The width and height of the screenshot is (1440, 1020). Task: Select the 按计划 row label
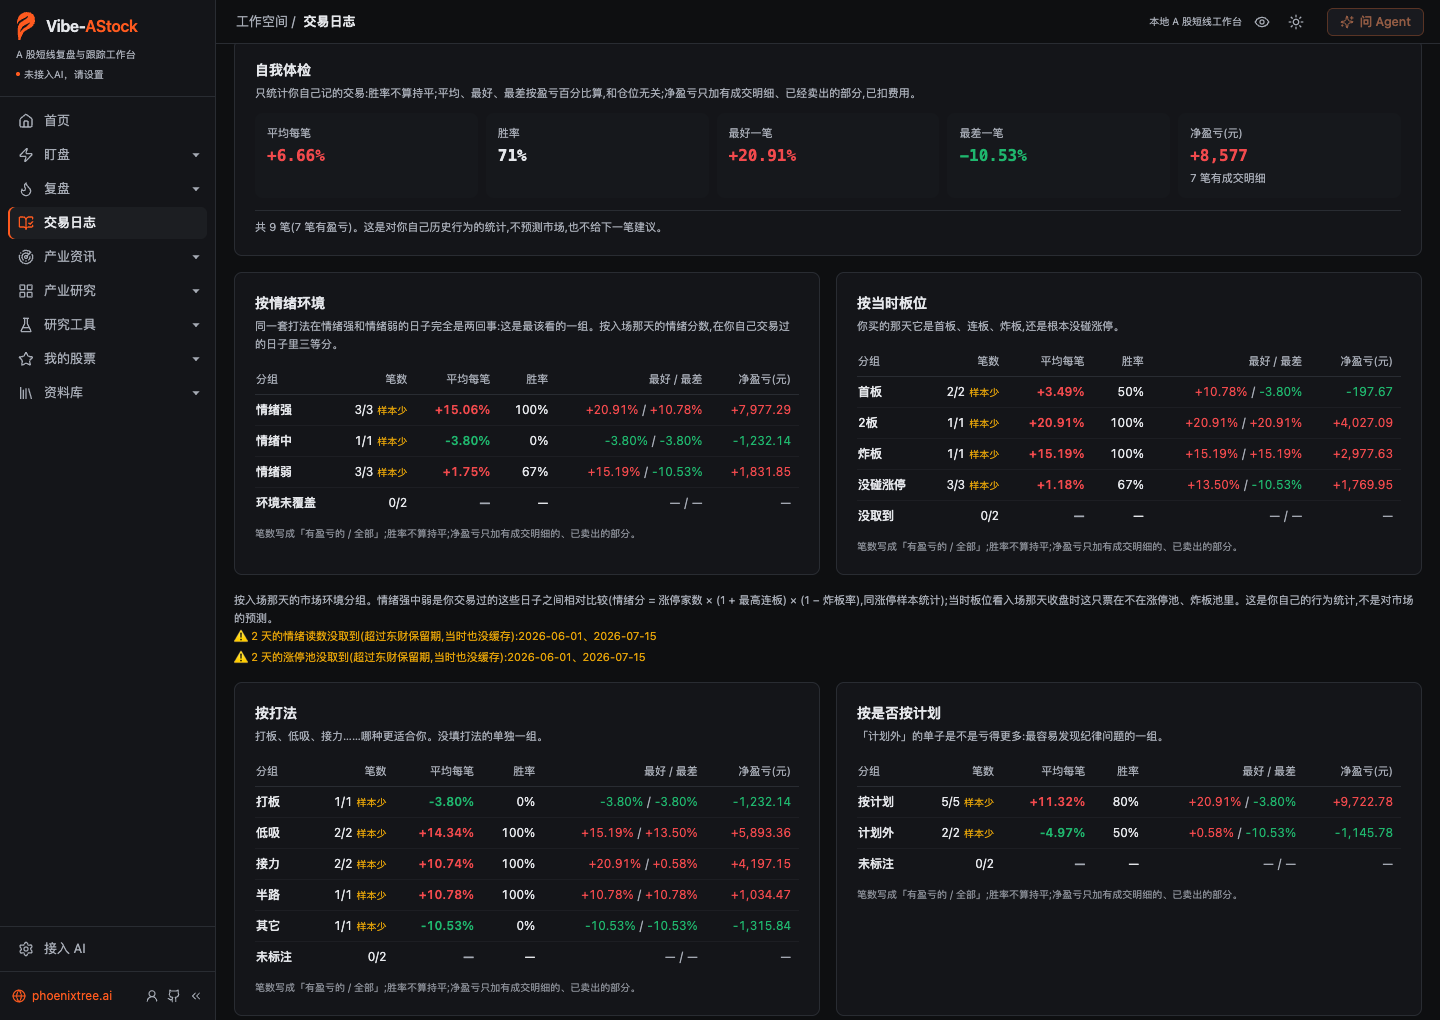876,802
